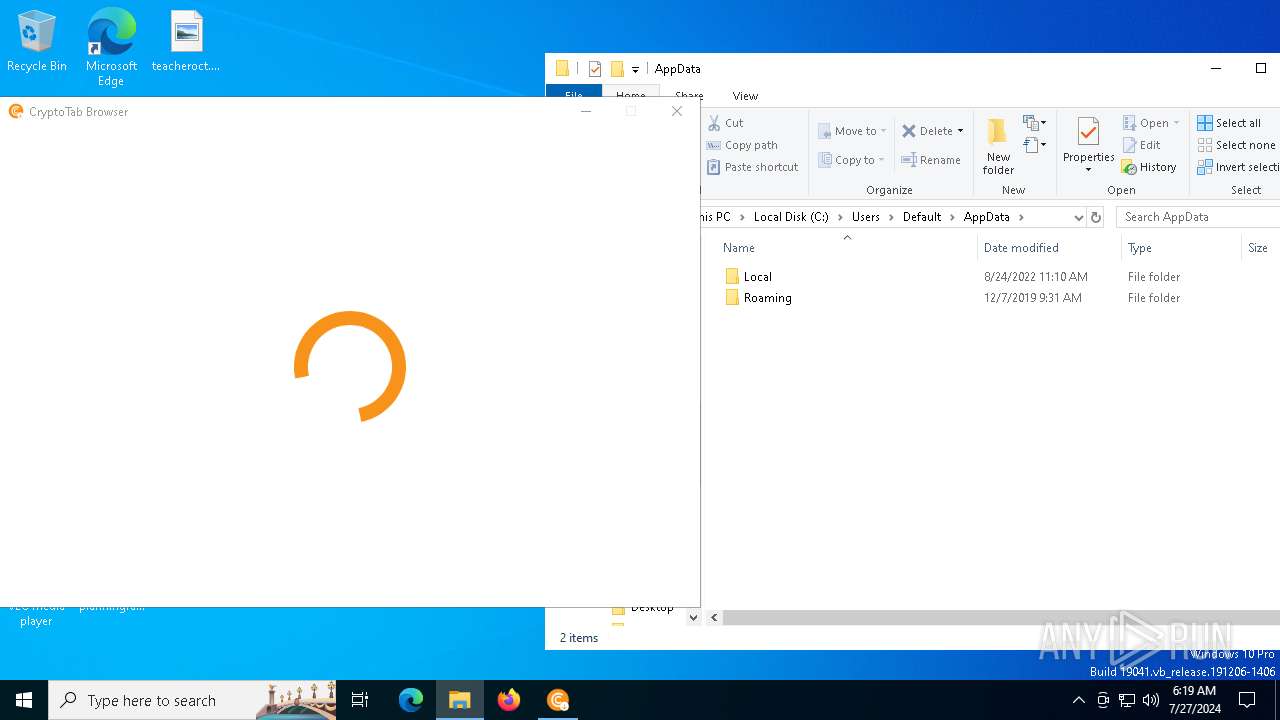Screen dimensions: 1280x720
Task: Click Cut in File Explorer ribbon
Action: [x=725, y=123]
